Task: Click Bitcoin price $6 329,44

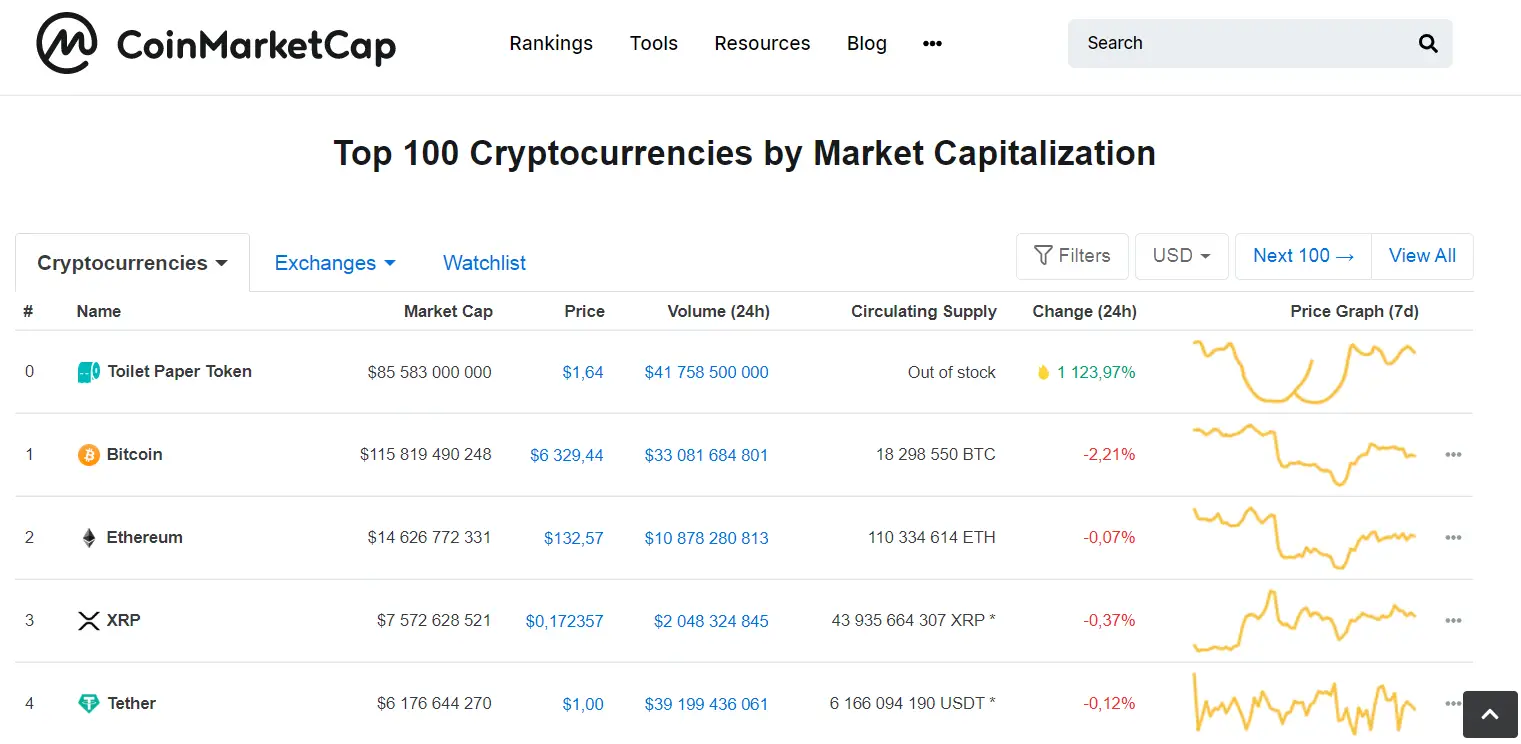Action: 567,455
